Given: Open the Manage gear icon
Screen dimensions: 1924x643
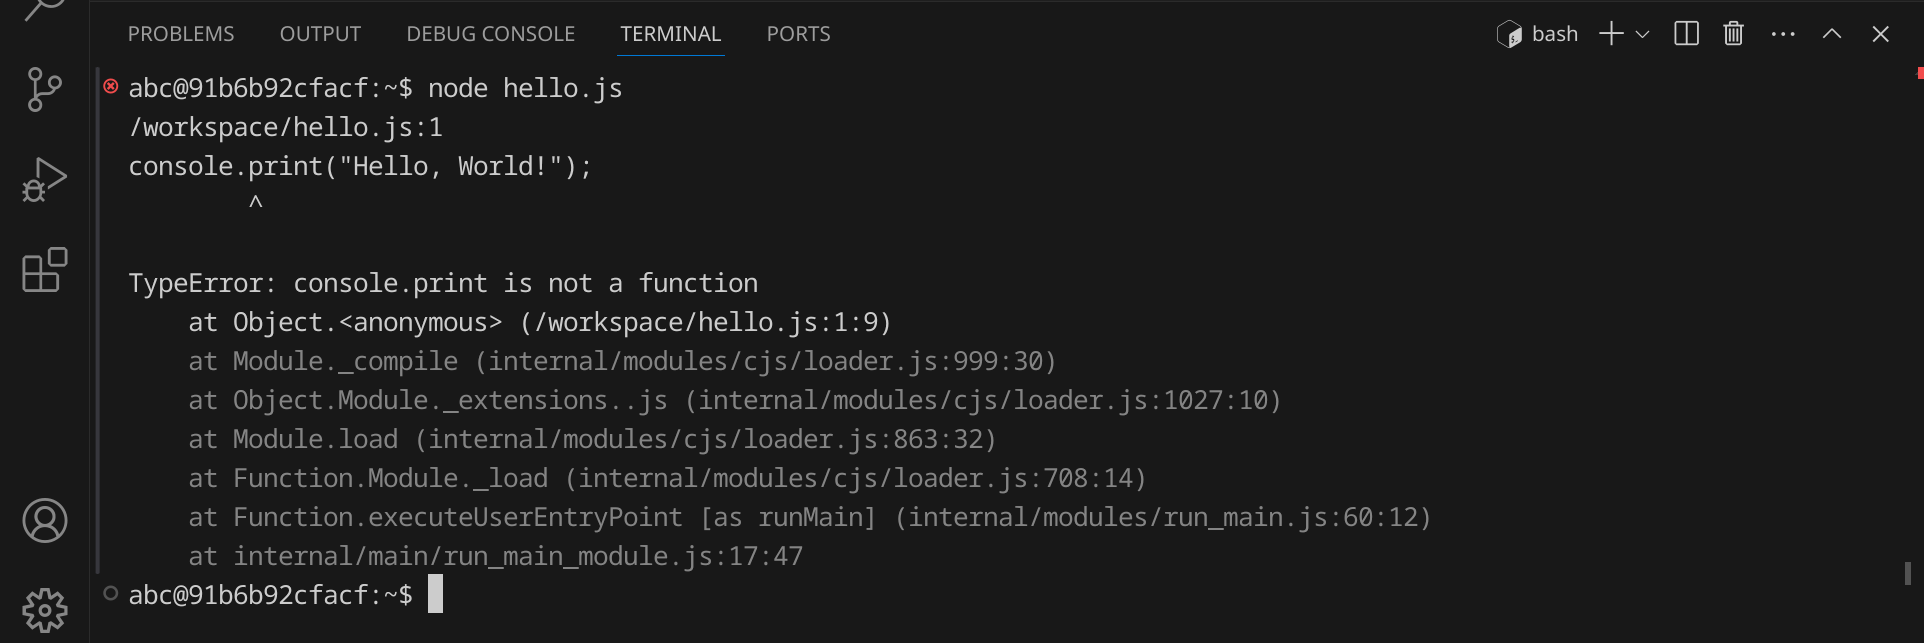Looking at the screenshot, I should click(x=44, y=609).
